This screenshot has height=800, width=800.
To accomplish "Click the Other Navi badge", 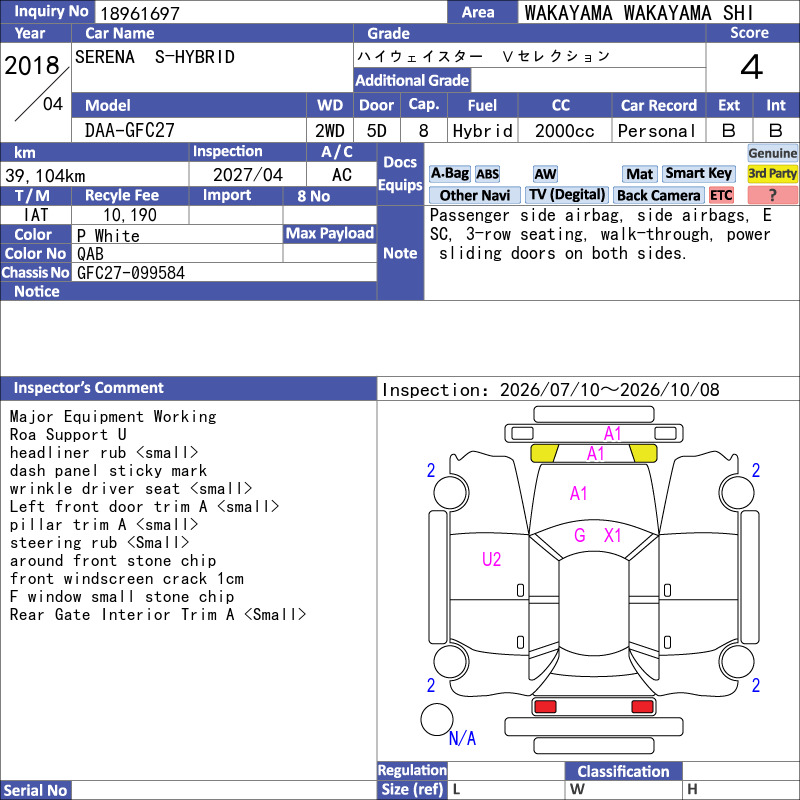I will 474,195.
